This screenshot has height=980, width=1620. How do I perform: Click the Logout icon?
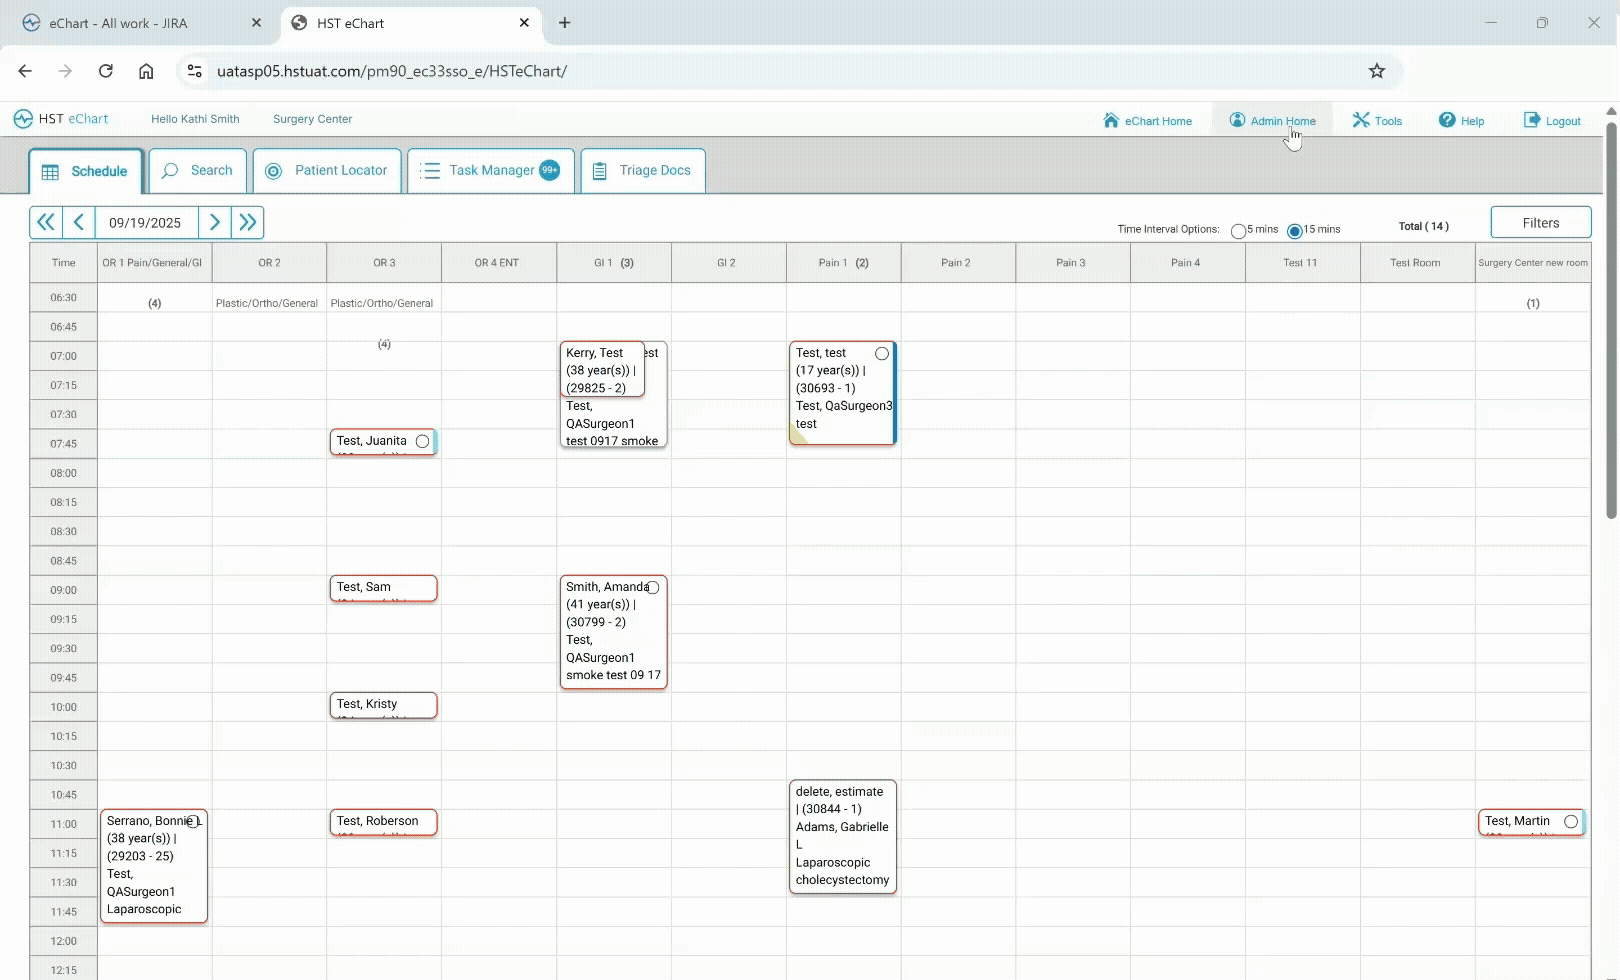1531,120
